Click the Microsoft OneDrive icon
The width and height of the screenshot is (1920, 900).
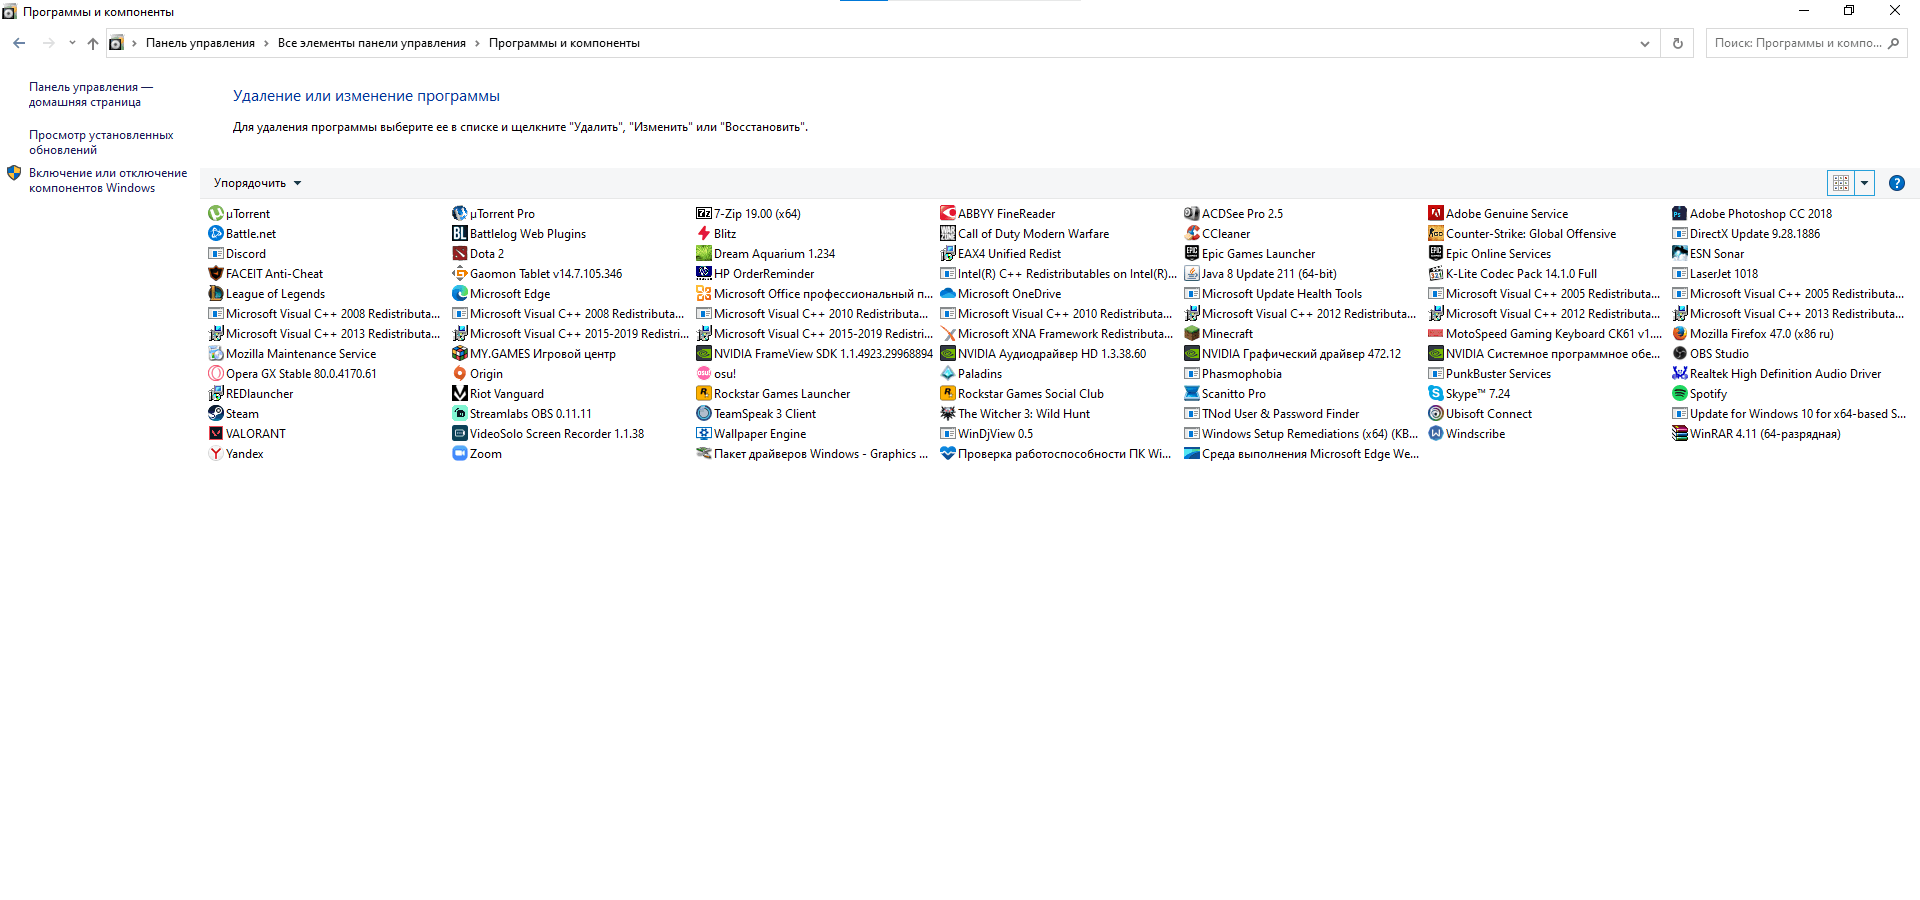[x=947, y=293]
